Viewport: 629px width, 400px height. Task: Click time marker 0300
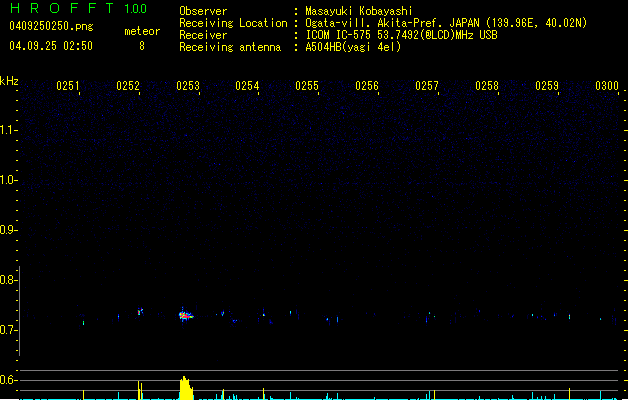607,86
